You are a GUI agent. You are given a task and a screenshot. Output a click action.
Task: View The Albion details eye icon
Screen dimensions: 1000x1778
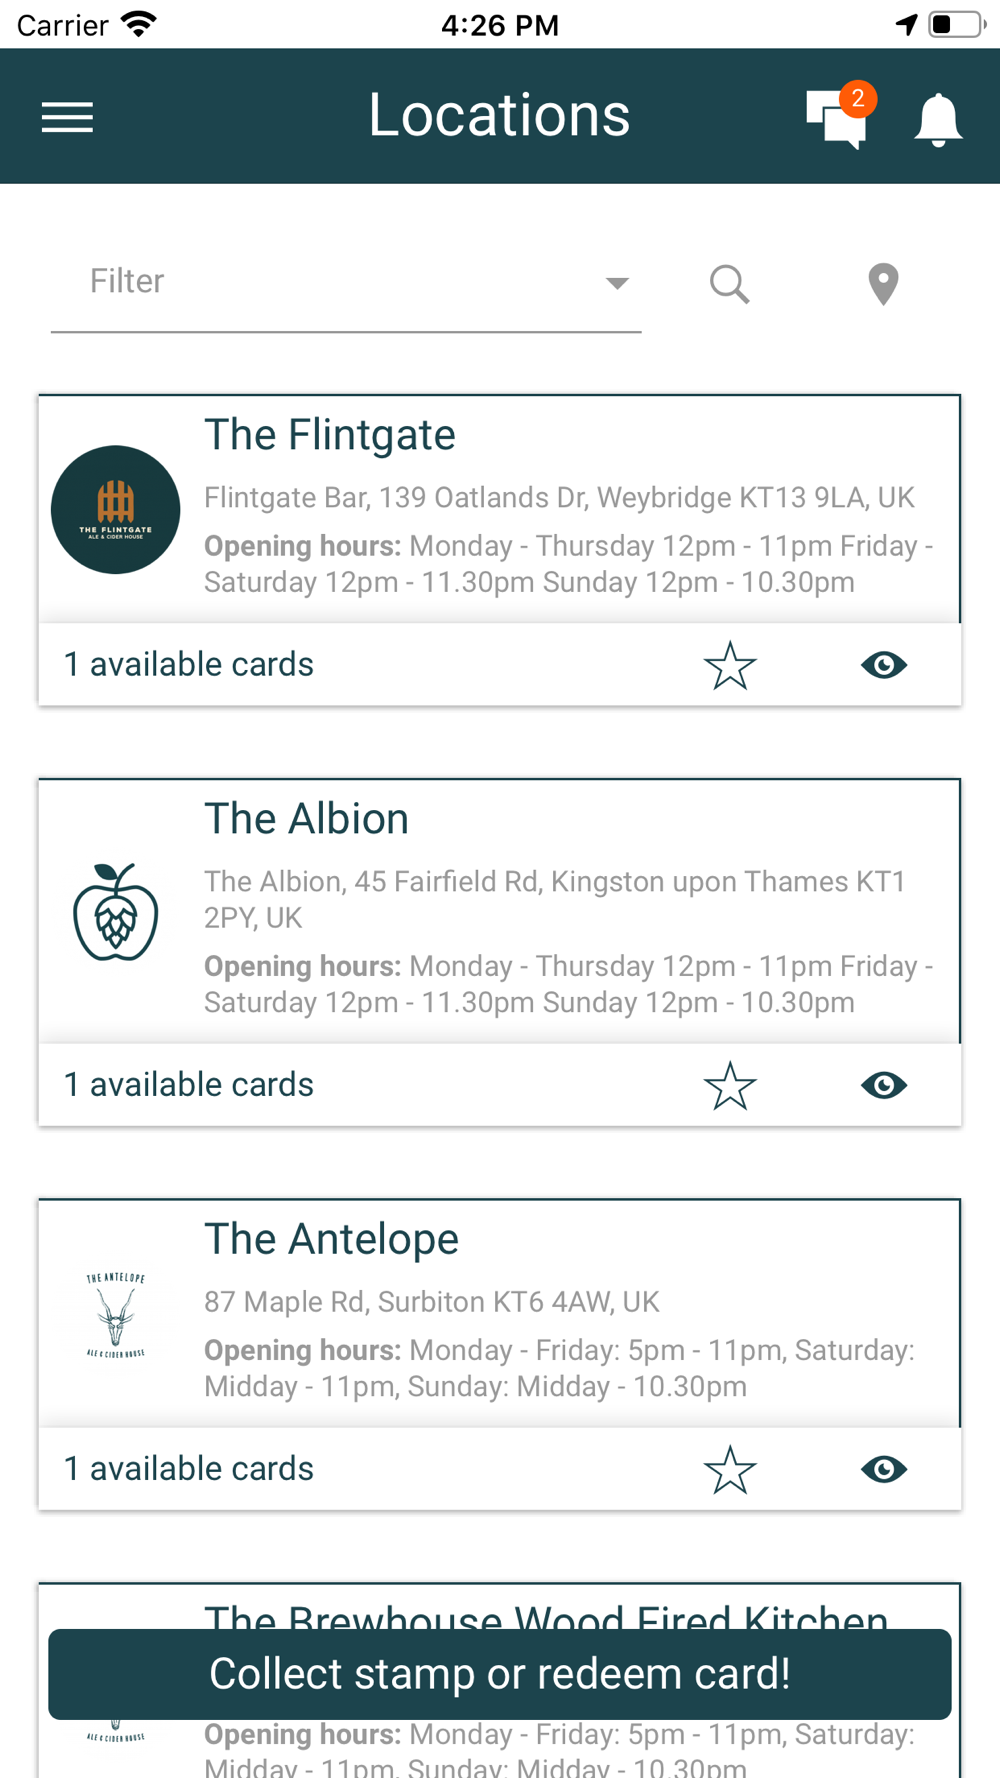click(x=884, y=1085)
